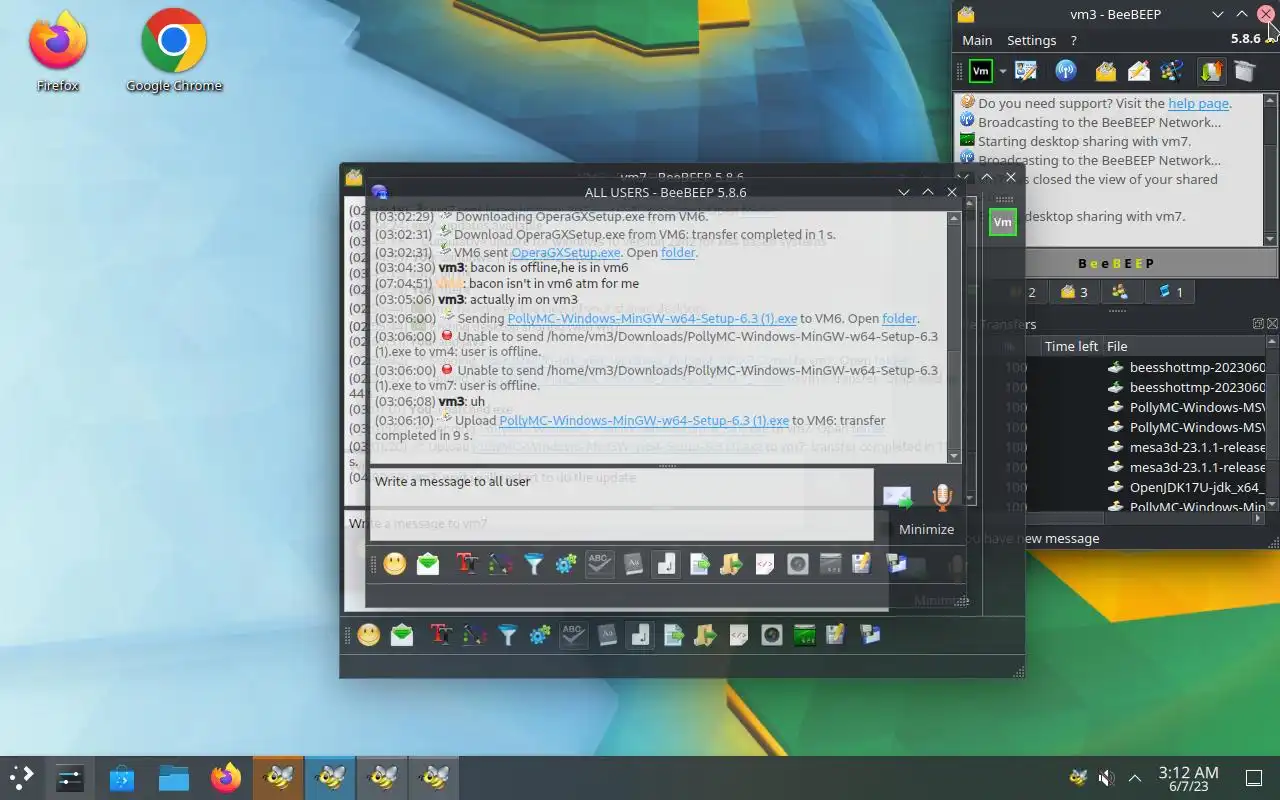Start desktop sharing from vm7 toolbar
The height and width of the screenshot is (800, 1280).
click(x=804, y=635)
